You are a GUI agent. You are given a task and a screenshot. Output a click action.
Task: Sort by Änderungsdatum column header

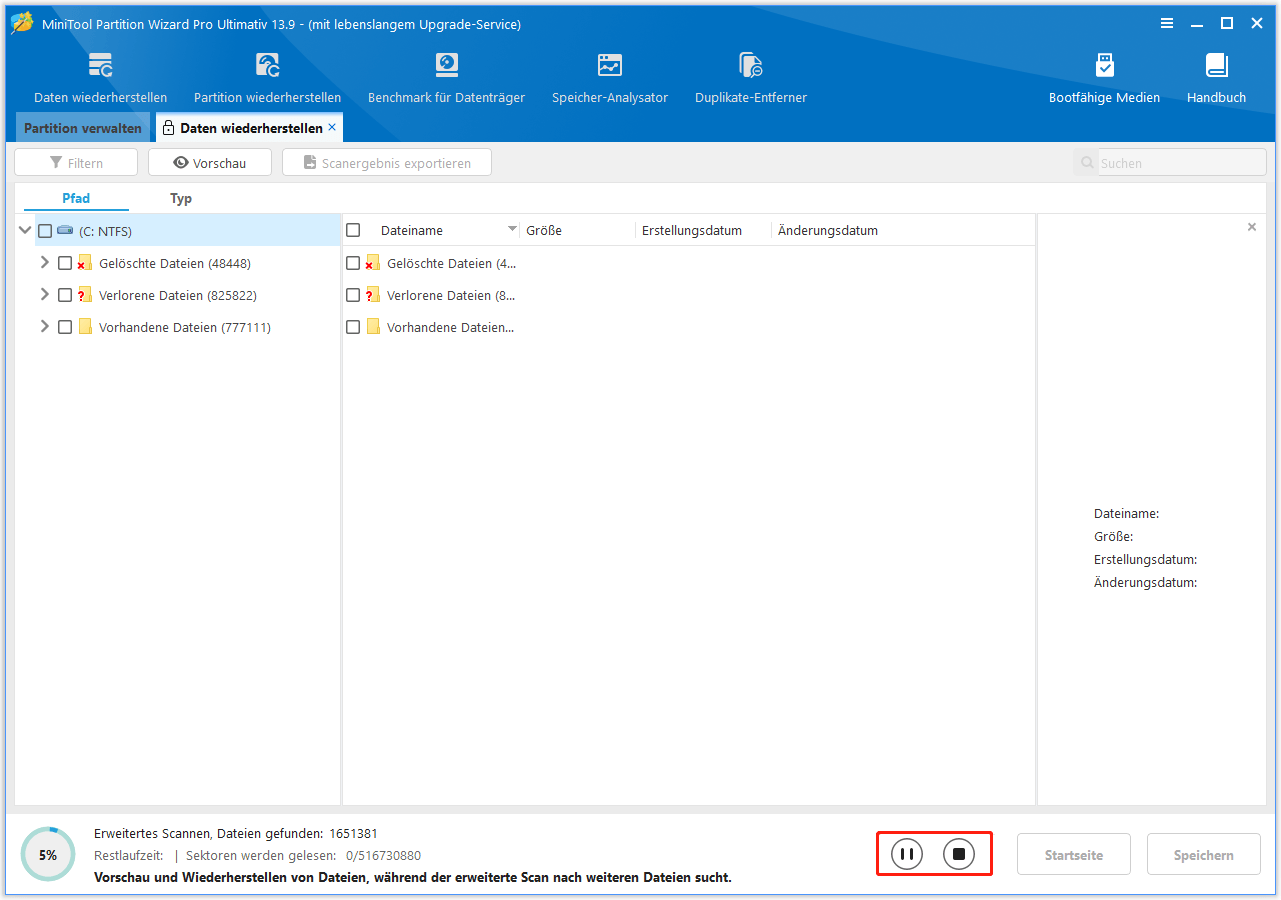828,230
